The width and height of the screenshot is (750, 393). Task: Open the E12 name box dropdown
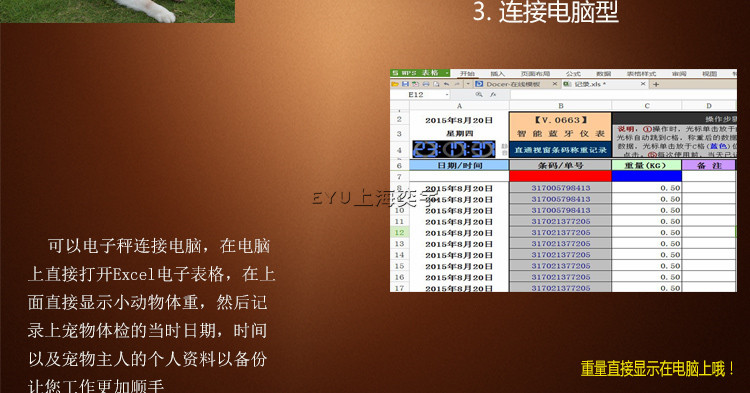[447, 95]
